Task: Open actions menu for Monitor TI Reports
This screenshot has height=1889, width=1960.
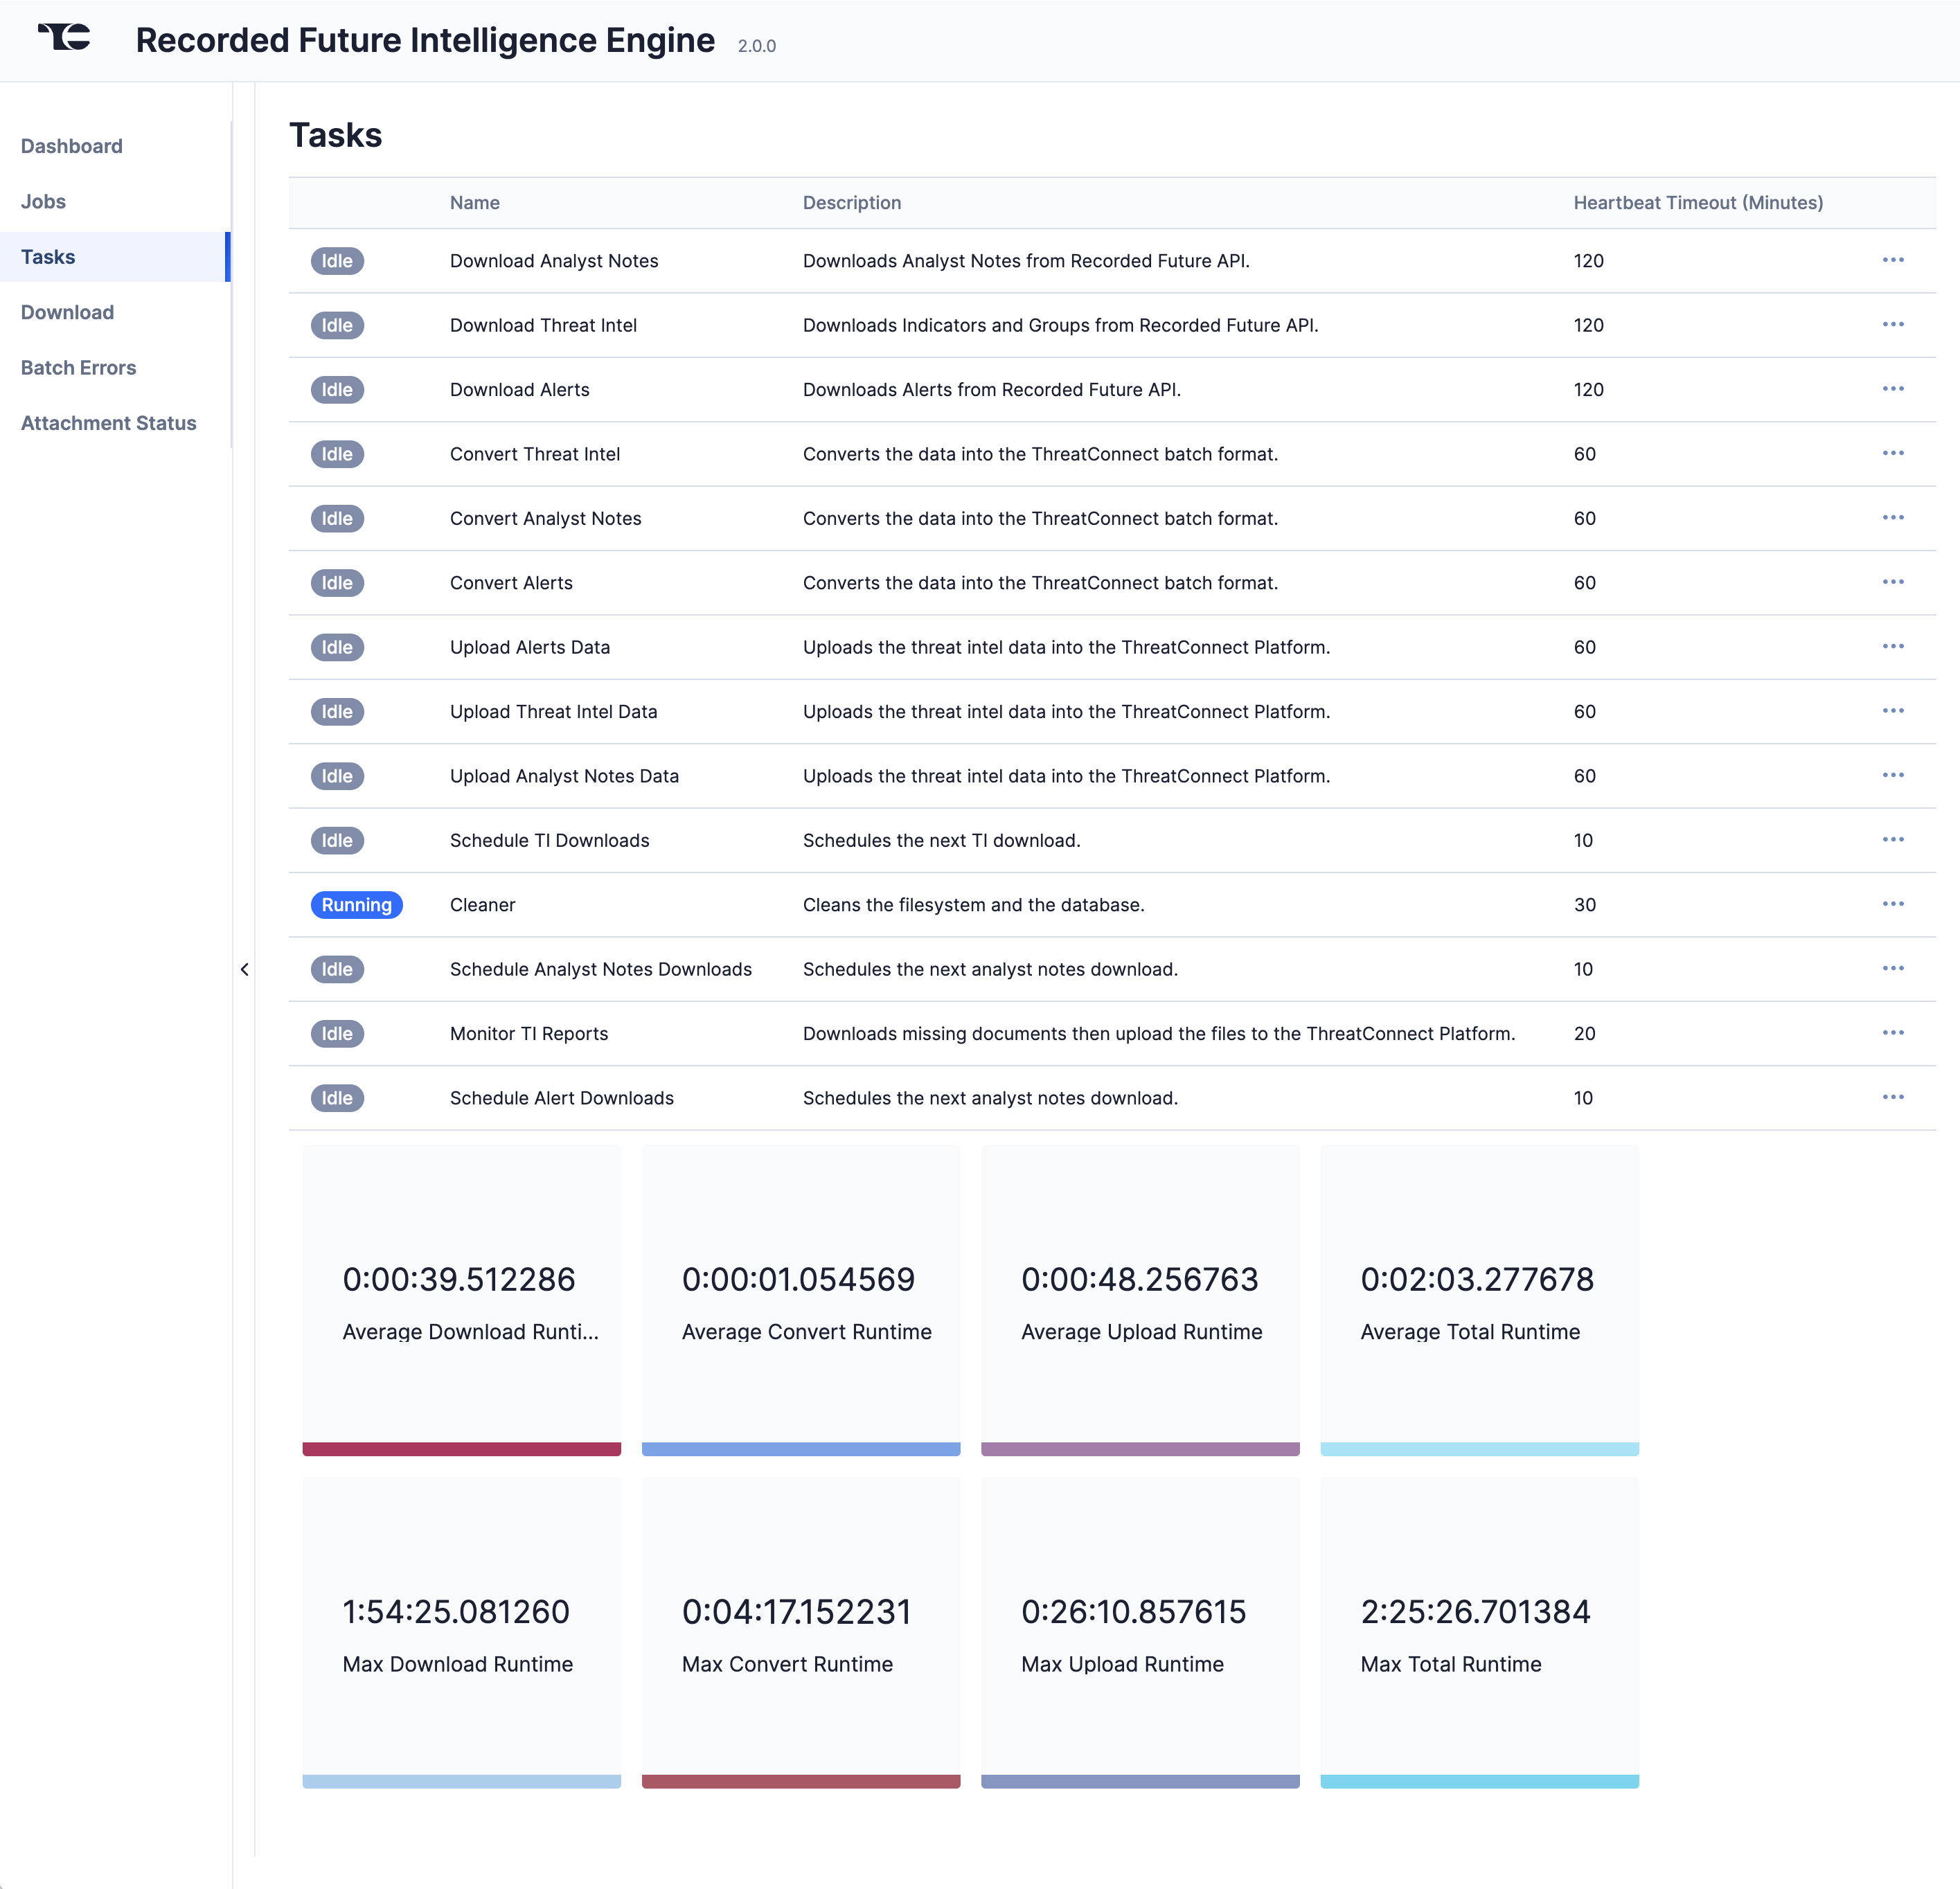Action: (1892, 1033)
